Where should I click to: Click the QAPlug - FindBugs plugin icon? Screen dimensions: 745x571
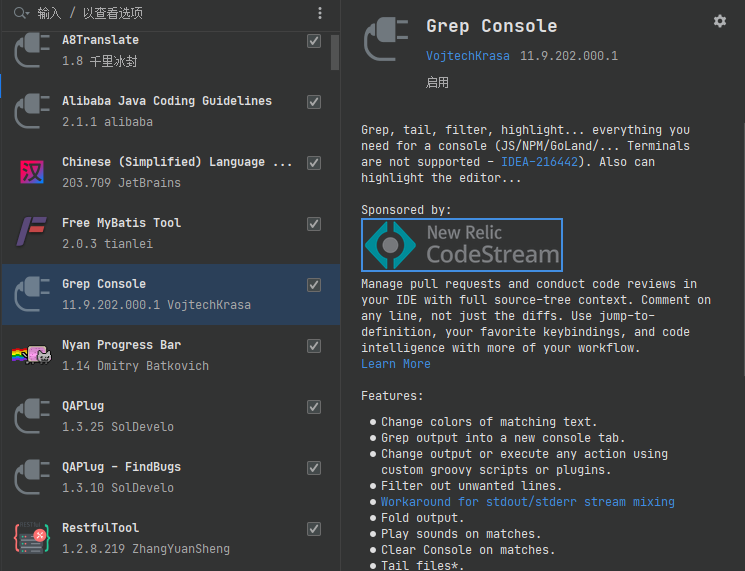tap(32, 477)
